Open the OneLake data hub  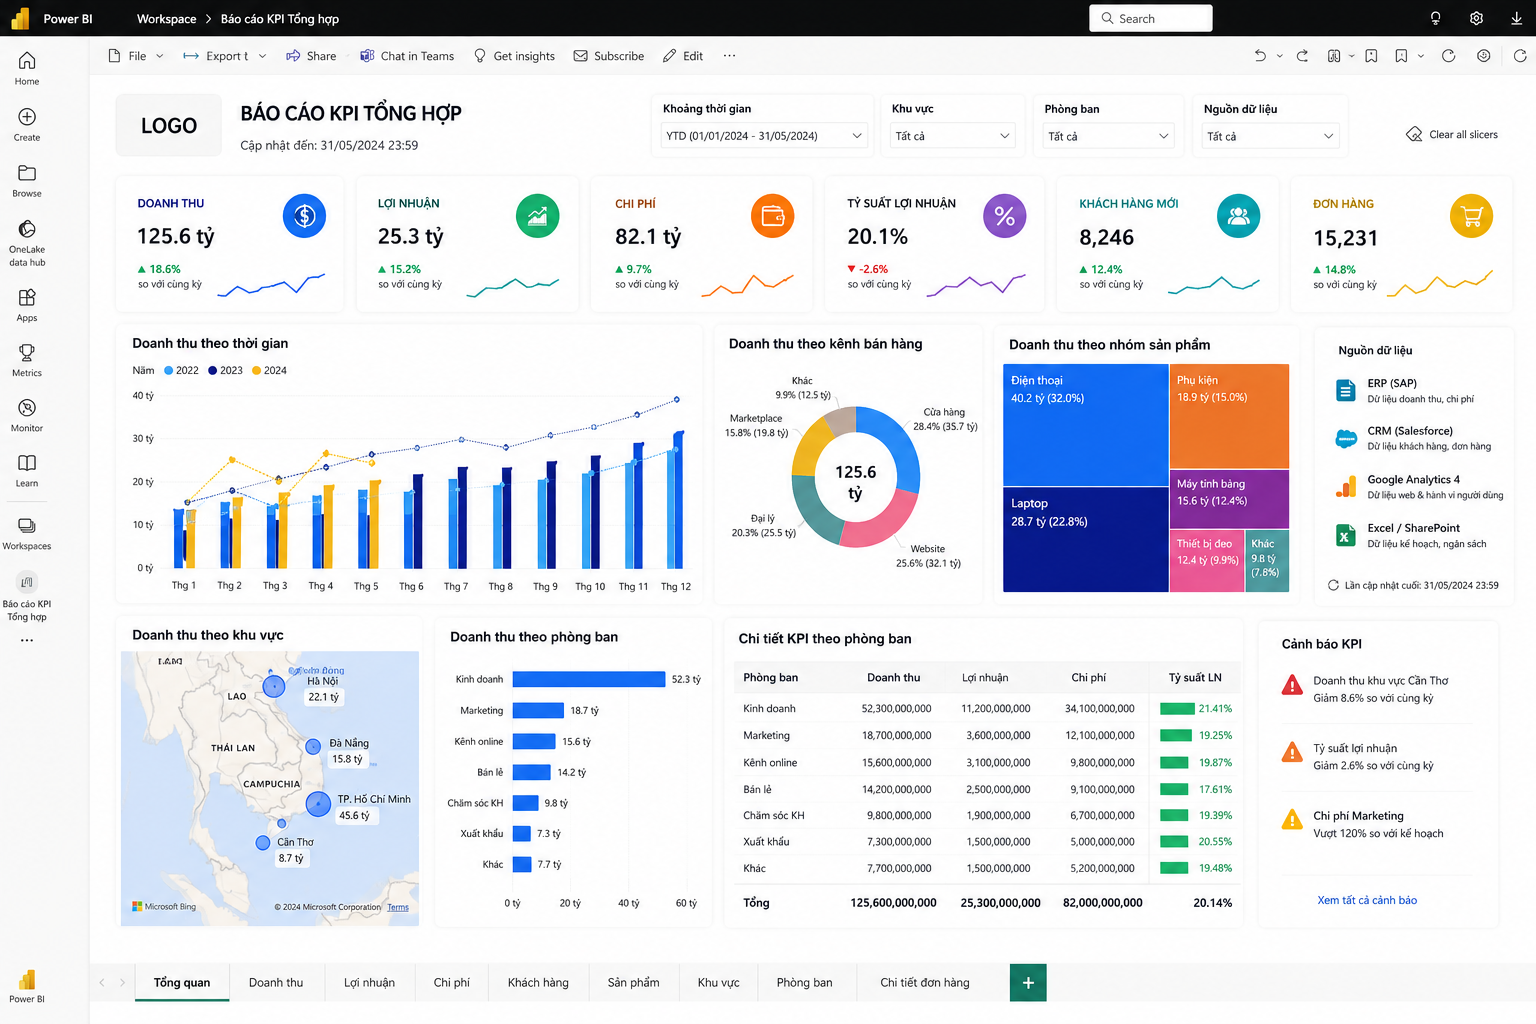click(27, 243)
